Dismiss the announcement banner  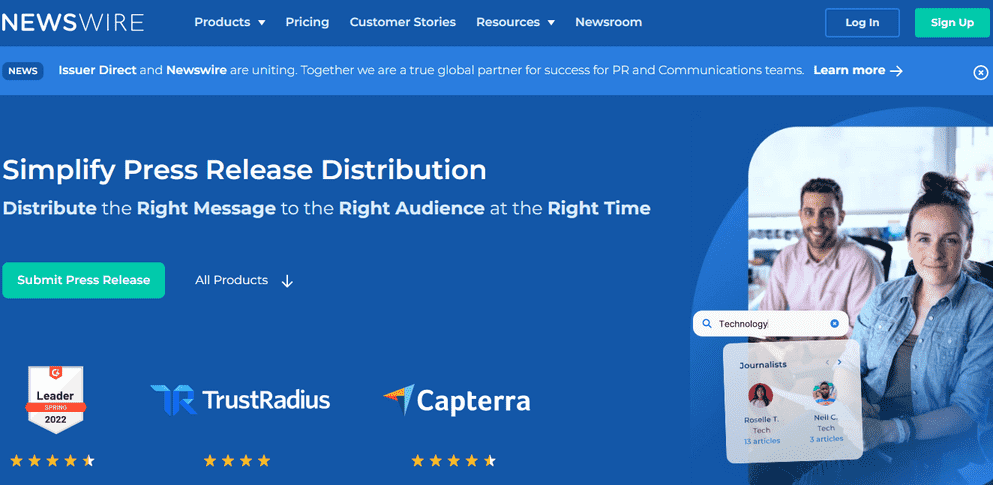(980, 72)
